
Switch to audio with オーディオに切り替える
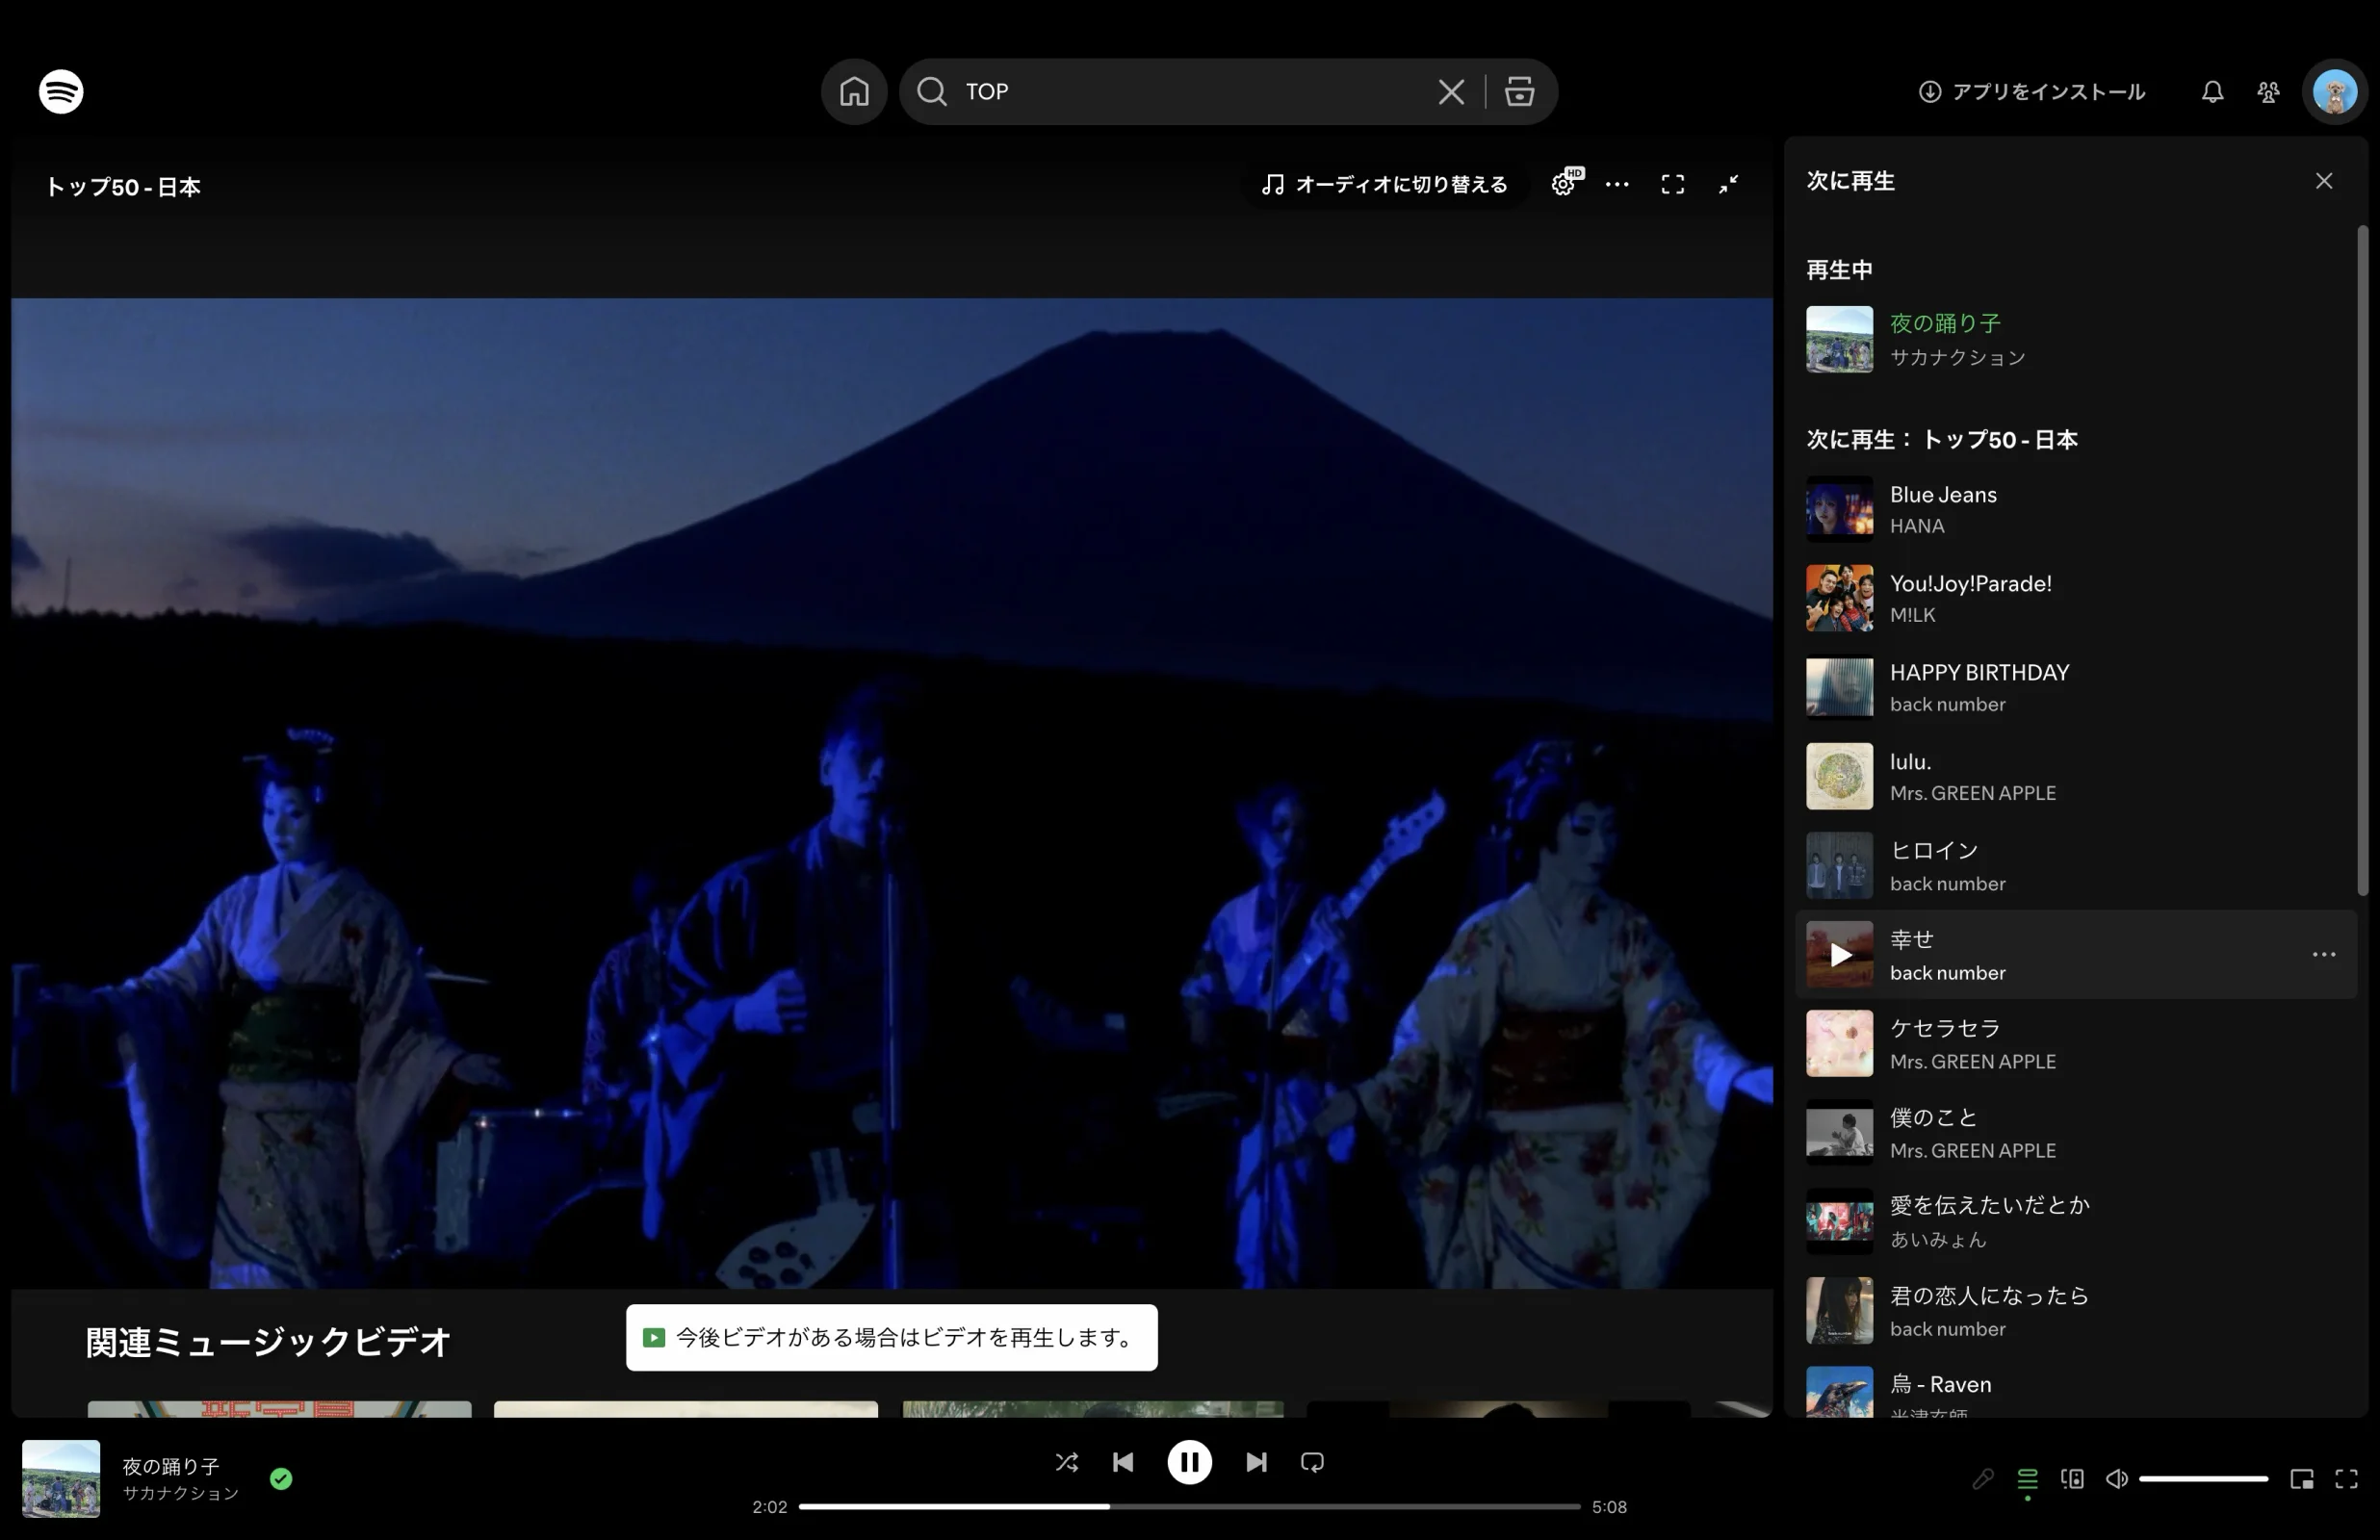(x=1384, y=184)
